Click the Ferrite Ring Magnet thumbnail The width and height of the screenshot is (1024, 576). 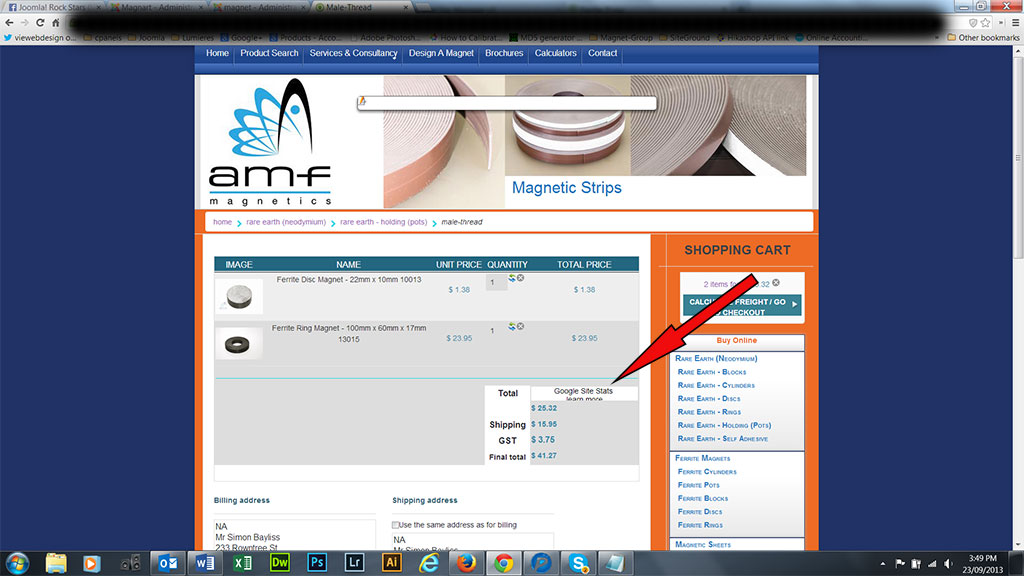239,344
